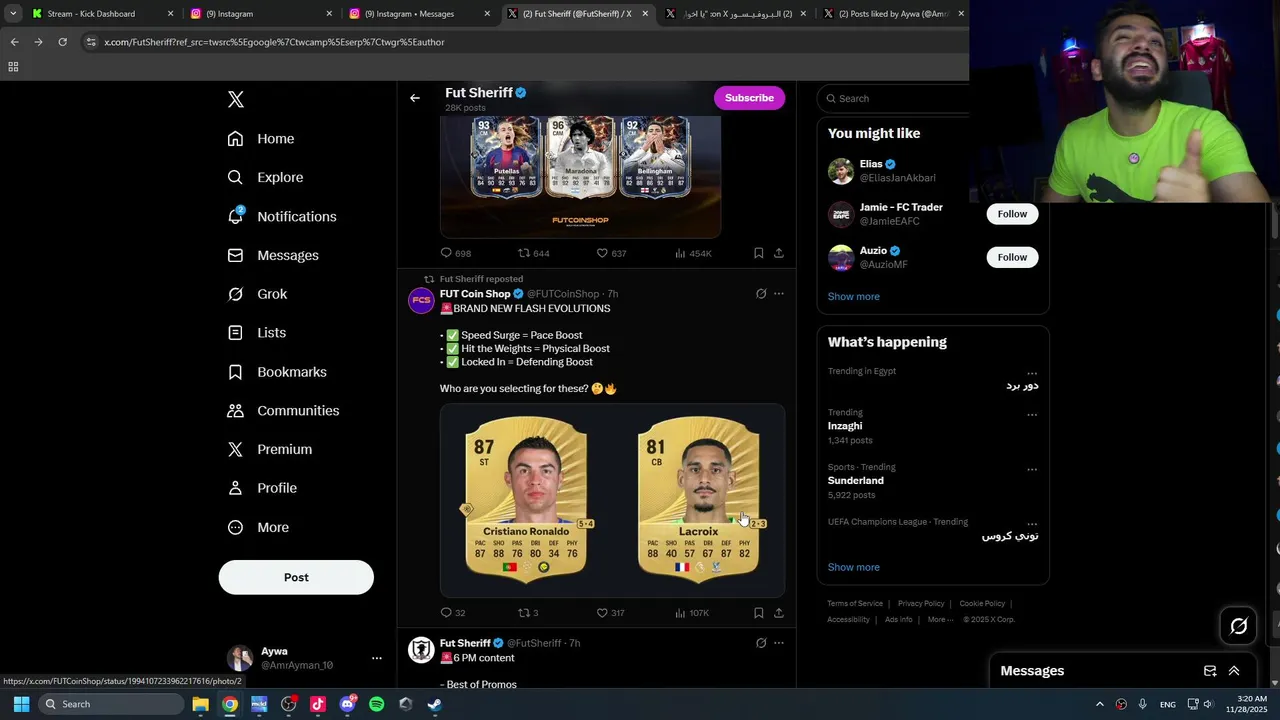Open options for the Inzaghi trend
This screenshot has width=1280, height=720.
[1032, 415]
